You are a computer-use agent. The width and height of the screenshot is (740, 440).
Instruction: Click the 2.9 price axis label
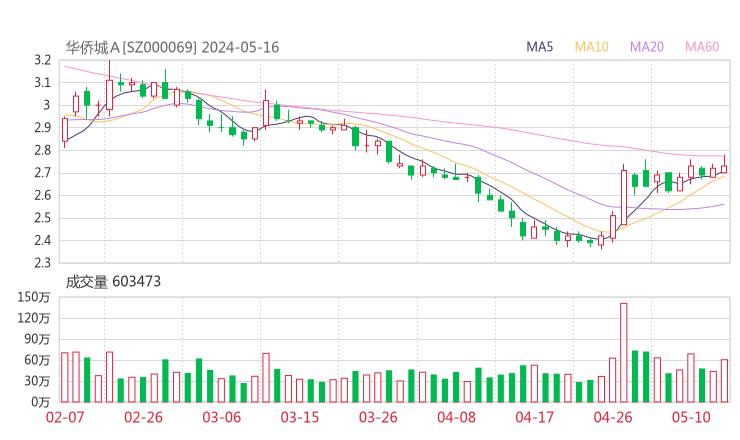point(42,127)
